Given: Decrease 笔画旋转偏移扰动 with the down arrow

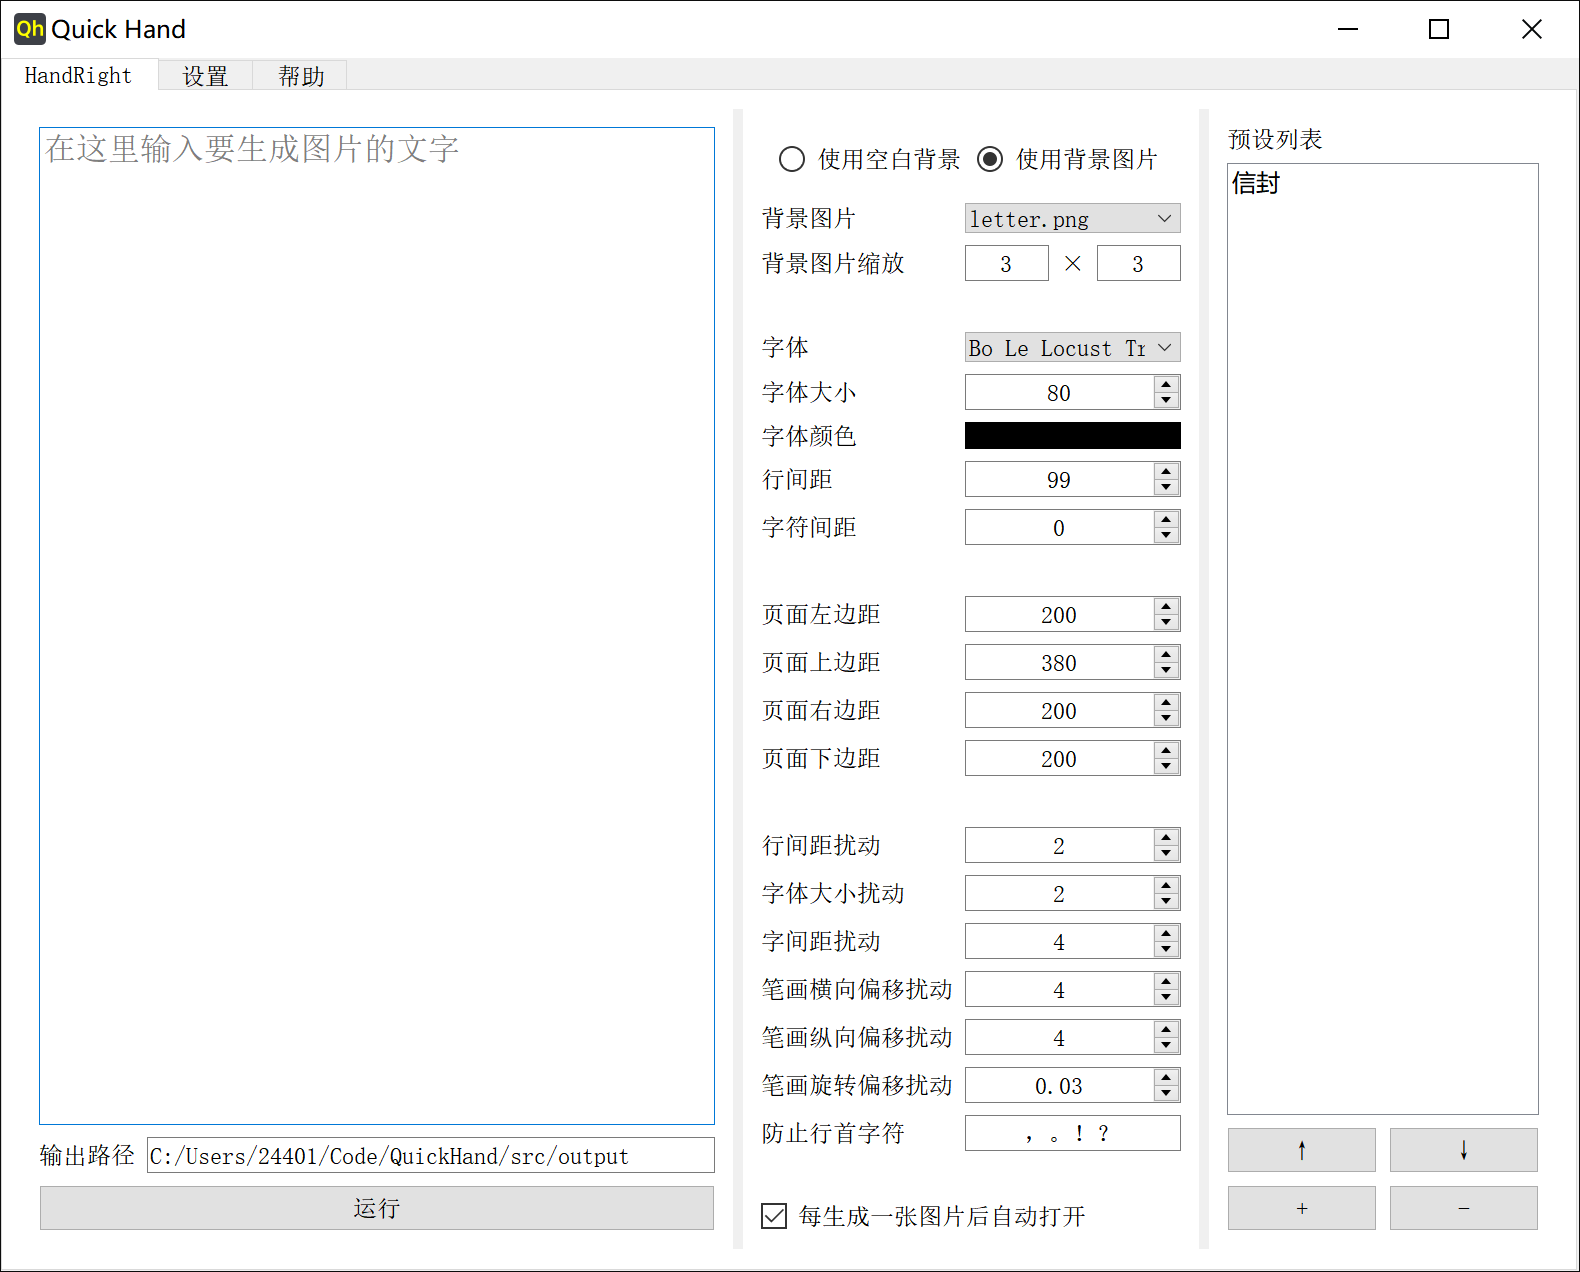Looking at the screenshot, I should [1167, 1093].
